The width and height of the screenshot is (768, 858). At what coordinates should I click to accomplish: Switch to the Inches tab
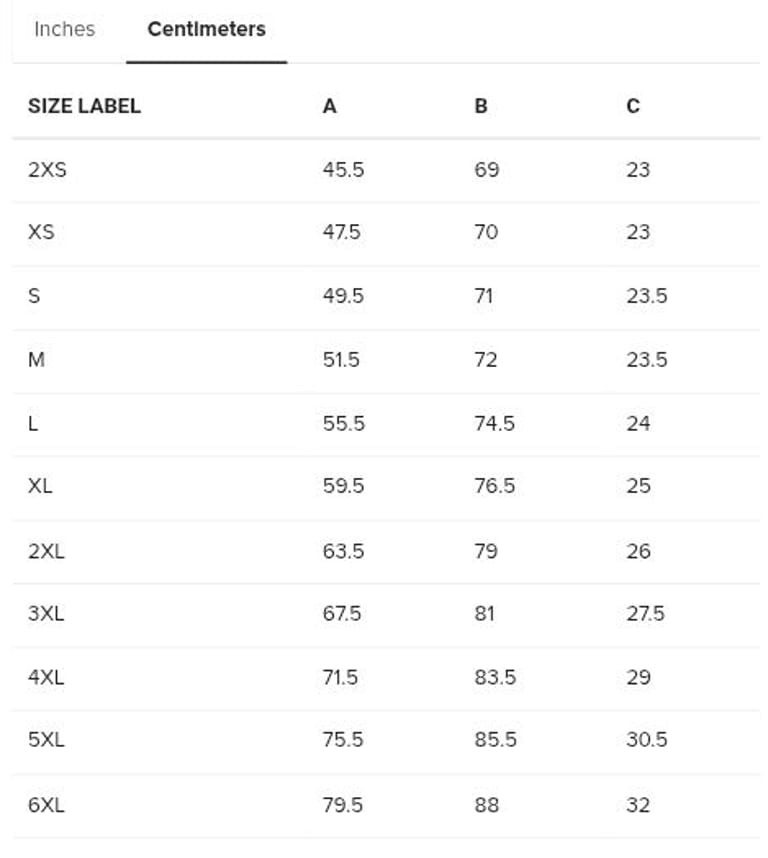[x=64, y=29]
